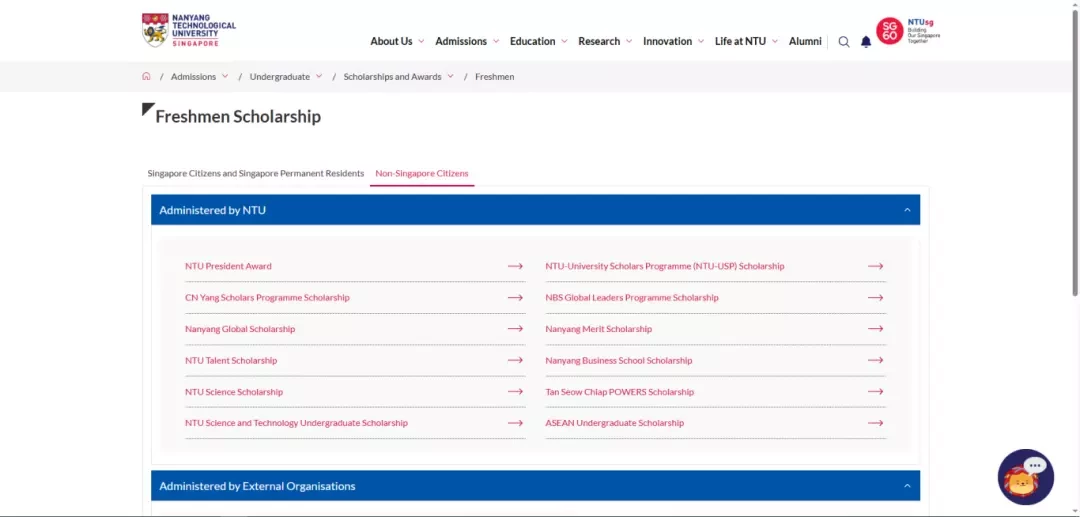
Task: Follow the arrow beside Nanyang Merit Scholarship
Action: (x=875, y=328)
